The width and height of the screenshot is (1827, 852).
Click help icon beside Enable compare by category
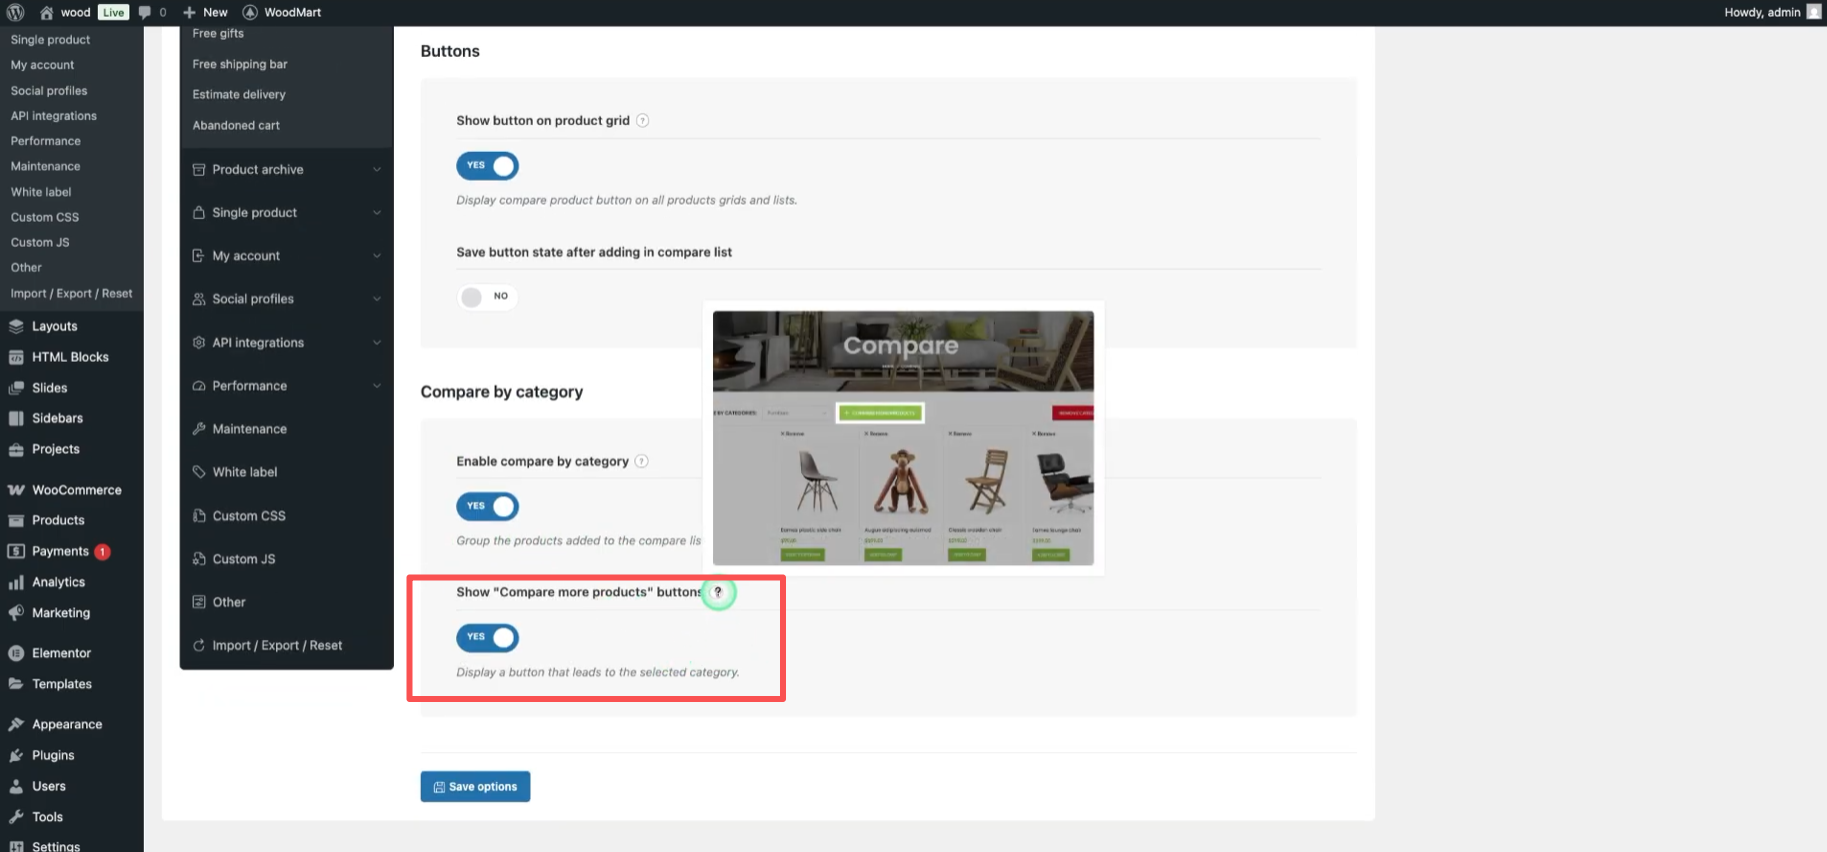click(x=642, y=461)
